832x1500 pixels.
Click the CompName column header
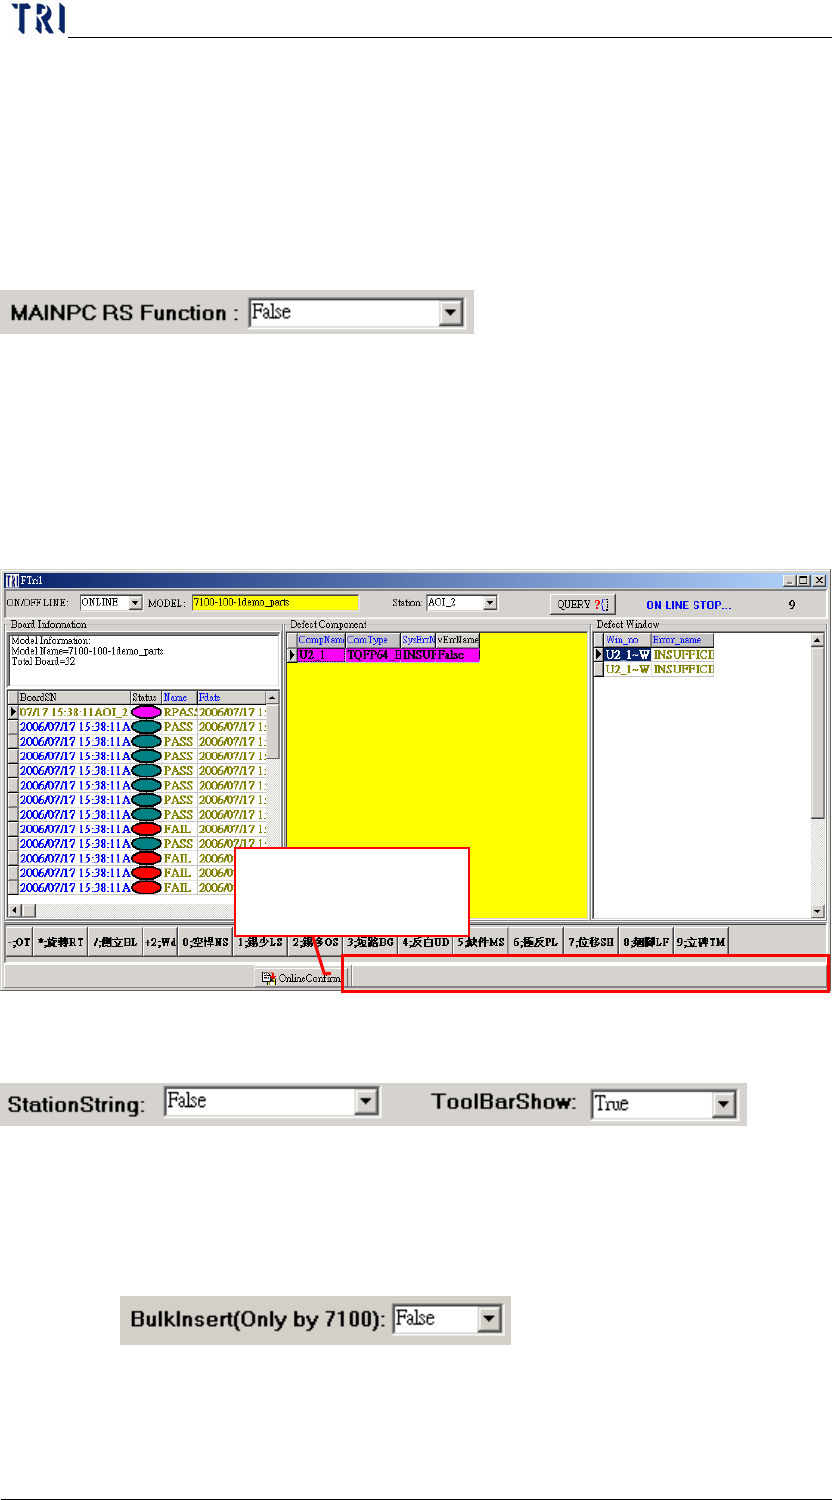[321, 640]
